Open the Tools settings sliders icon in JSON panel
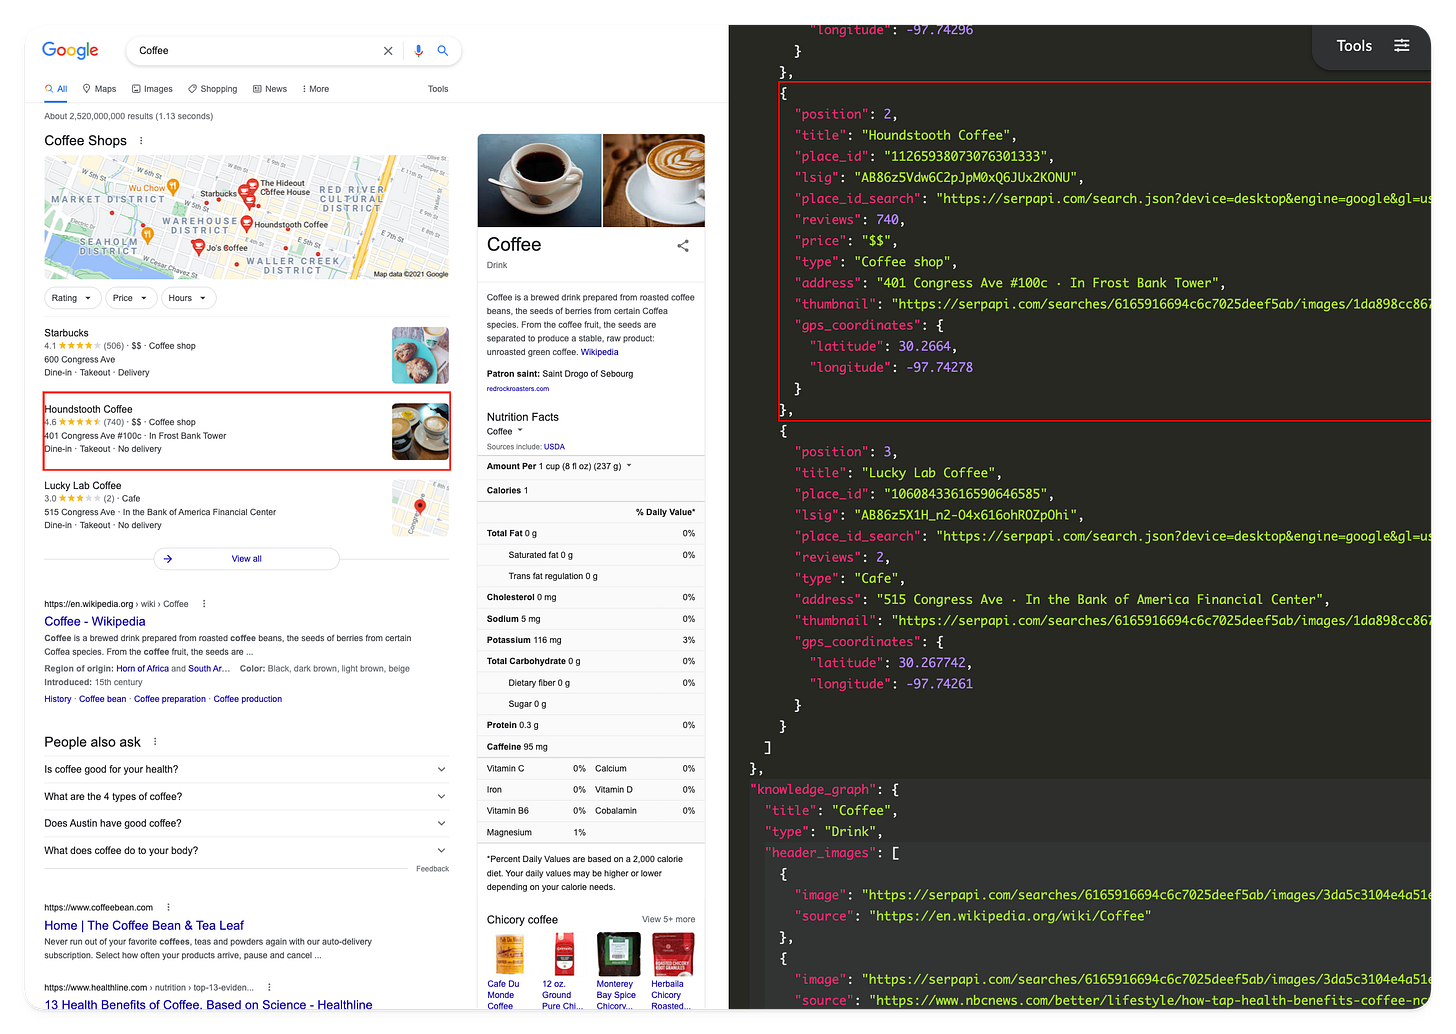 (x=1402, y=46)
